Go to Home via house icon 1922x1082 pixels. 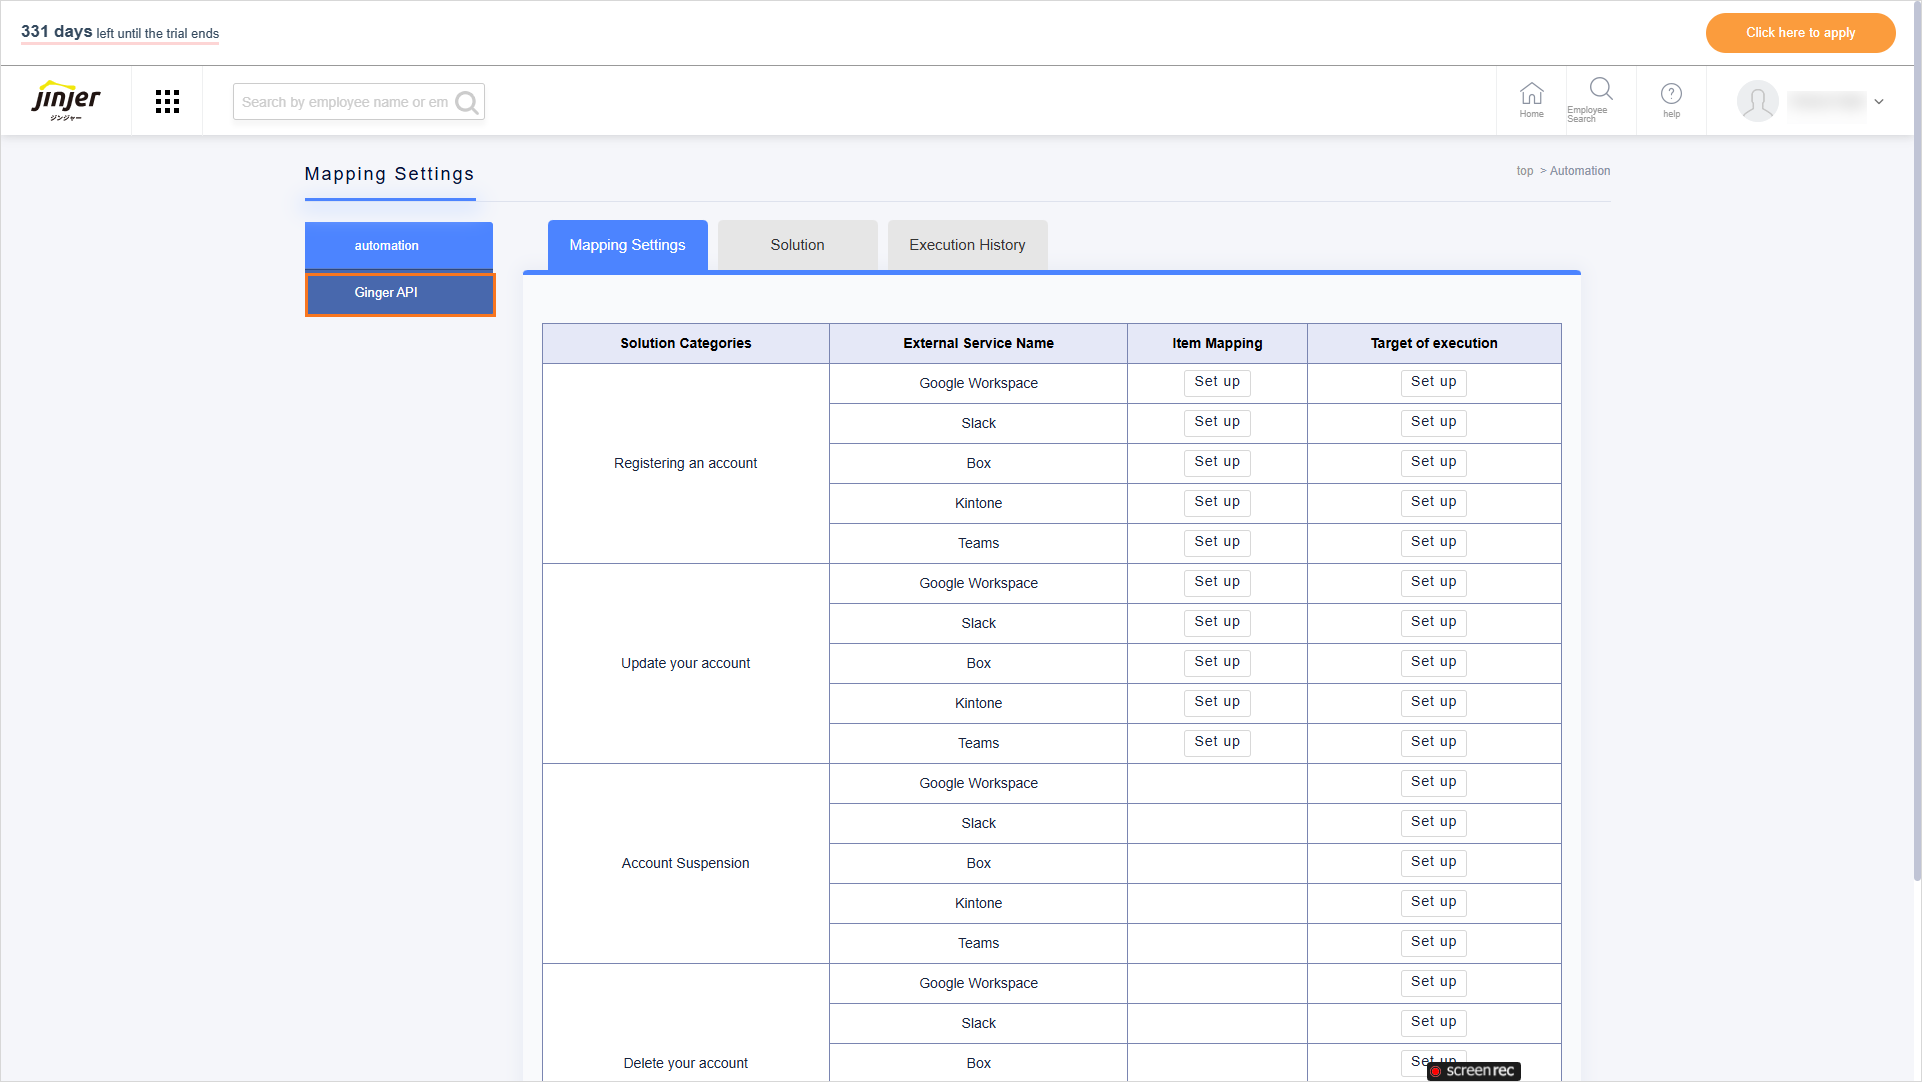click(1531, 99)
